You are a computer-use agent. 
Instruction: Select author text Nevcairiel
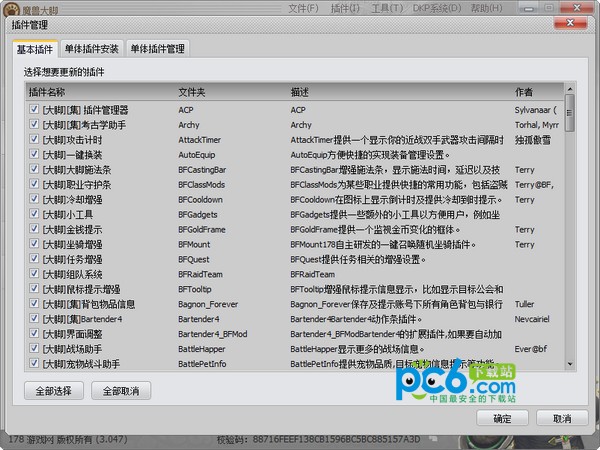532,319
